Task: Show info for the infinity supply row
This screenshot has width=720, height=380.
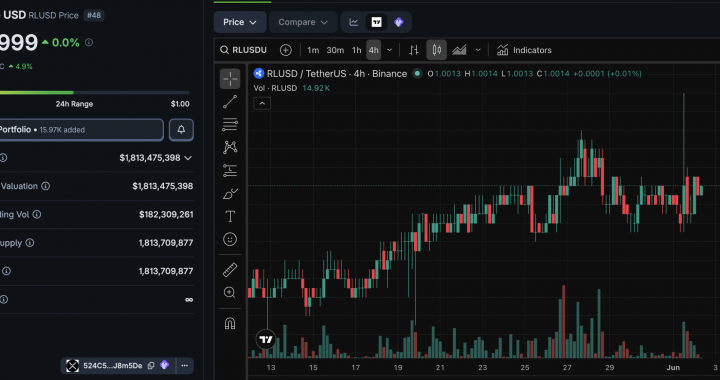Action: [4, 300]
